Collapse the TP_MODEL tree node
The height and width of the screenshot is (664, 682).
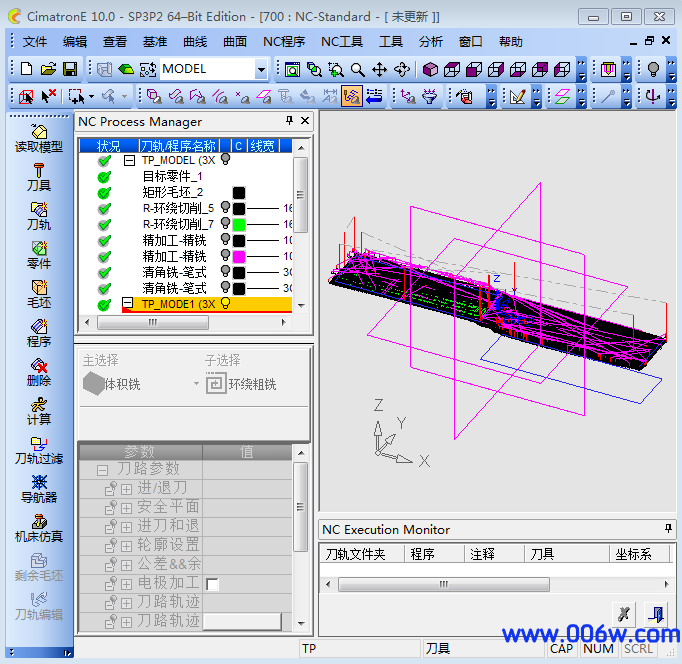(129, 160)
